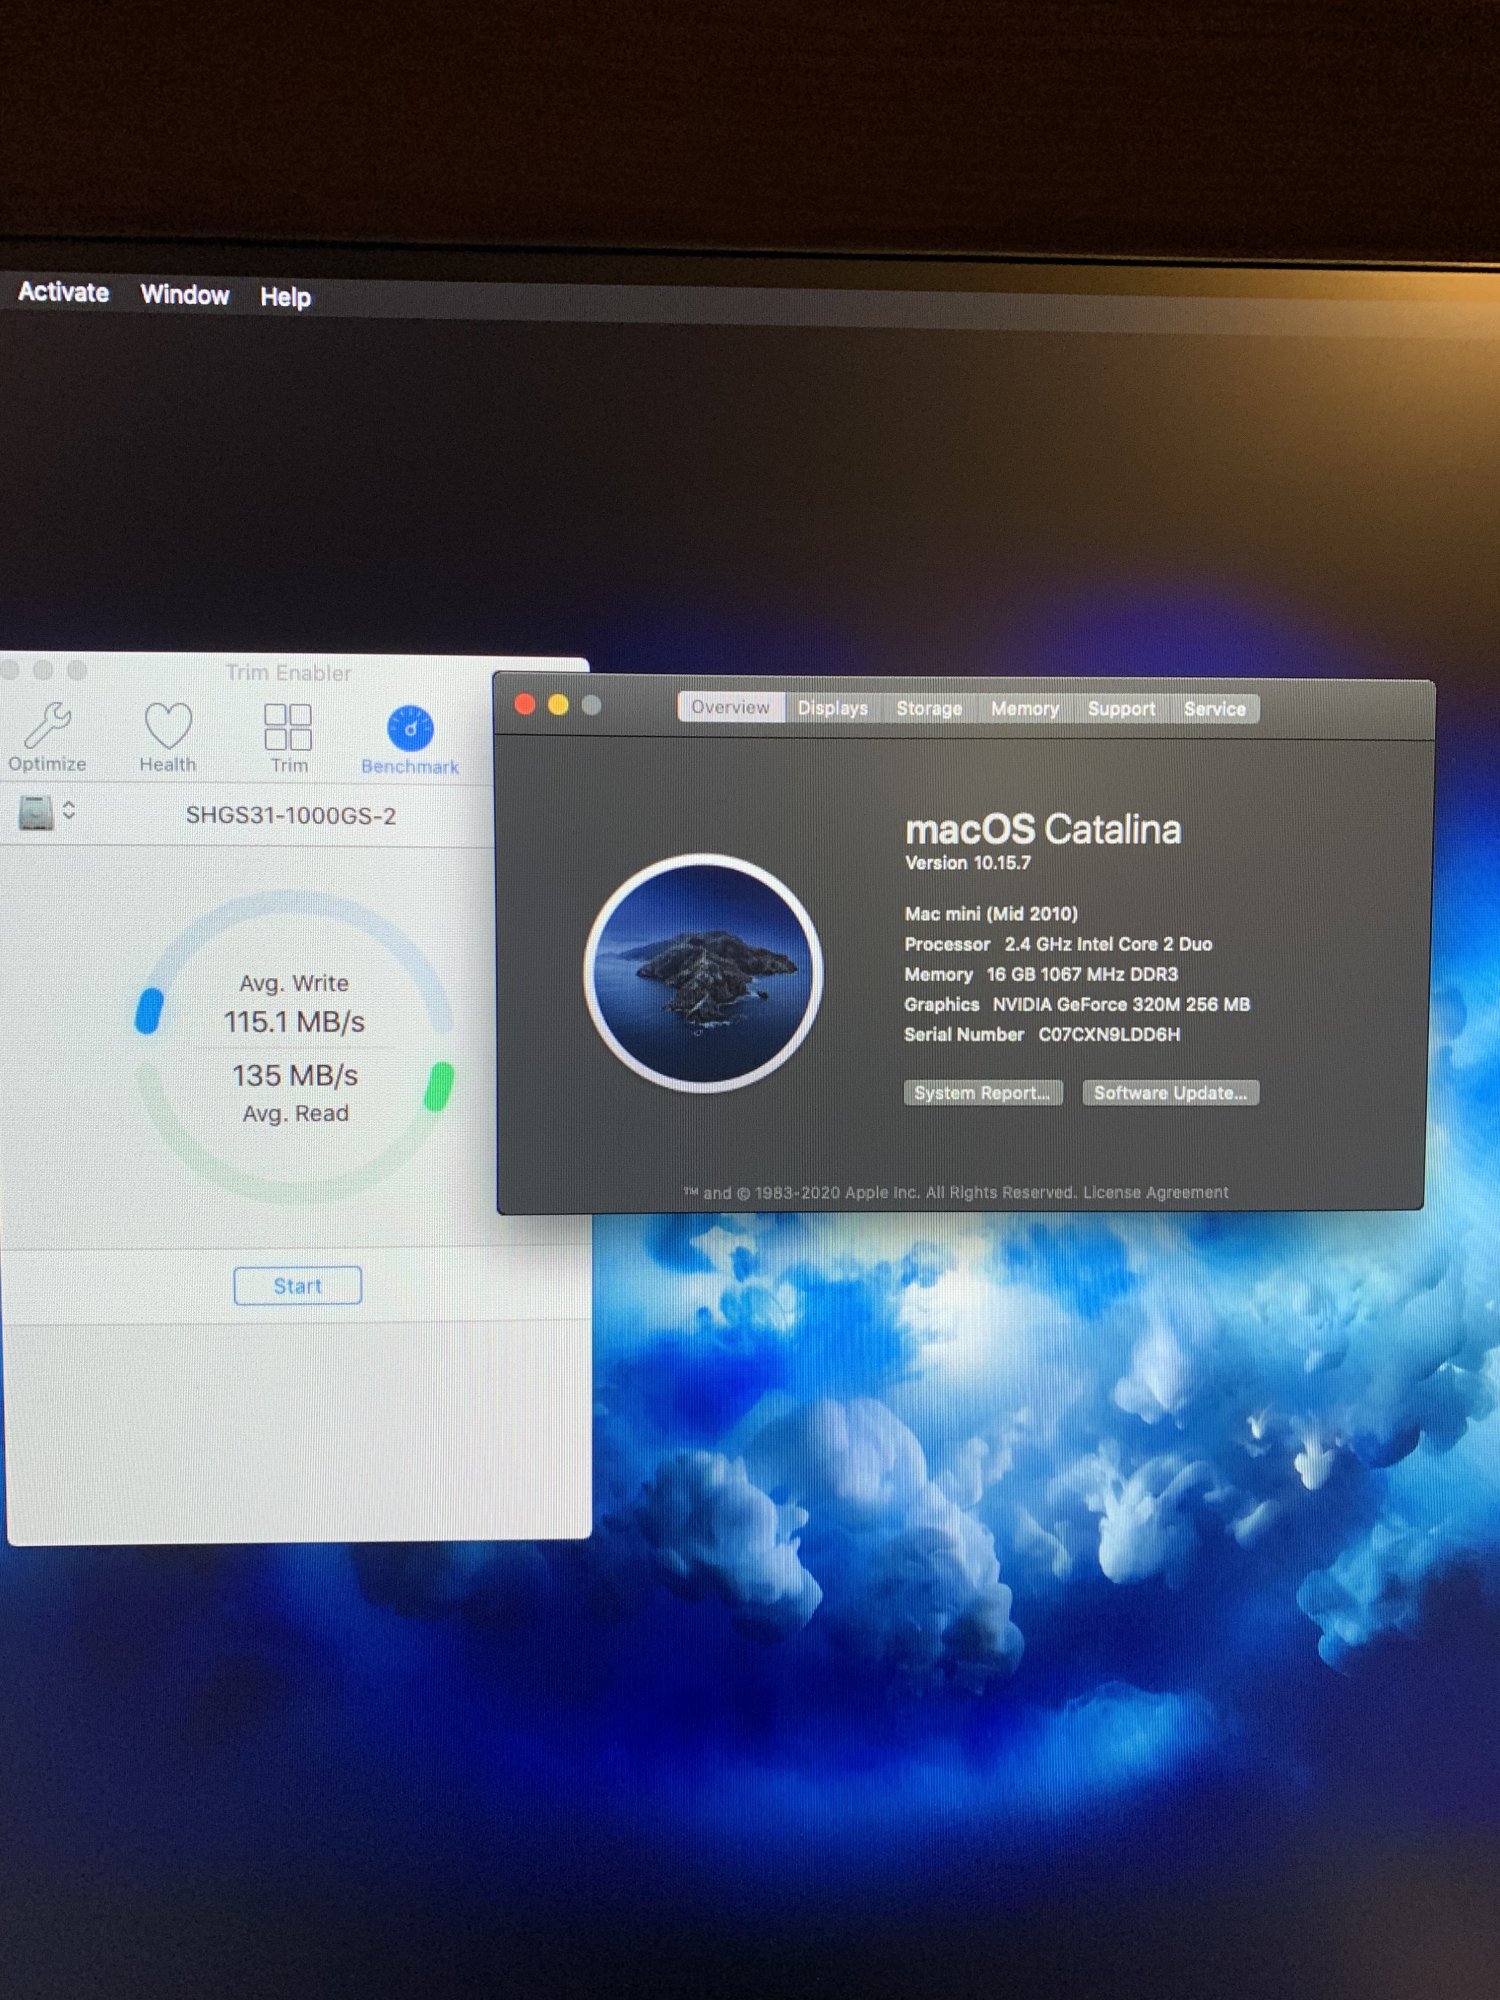Open the Help menu in the menu bar
Image resolution: width=1500 pixels, height=2000 pixels.
(285, 297)
